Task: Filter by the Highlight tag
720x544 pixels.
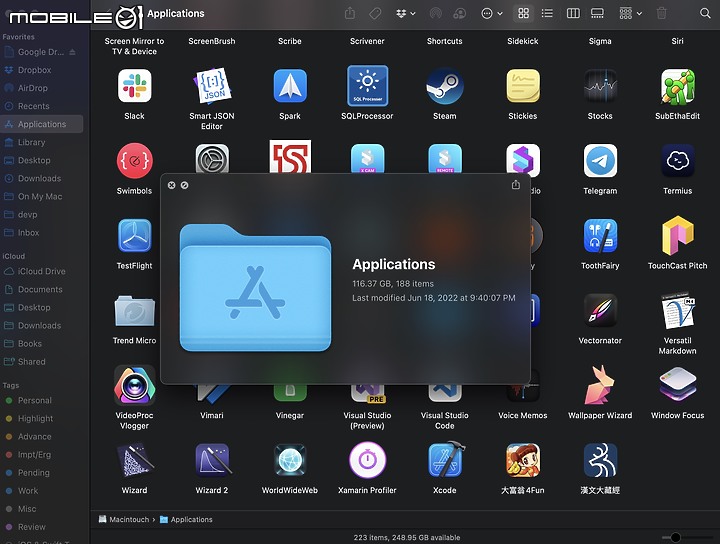Action: point(42,419)
